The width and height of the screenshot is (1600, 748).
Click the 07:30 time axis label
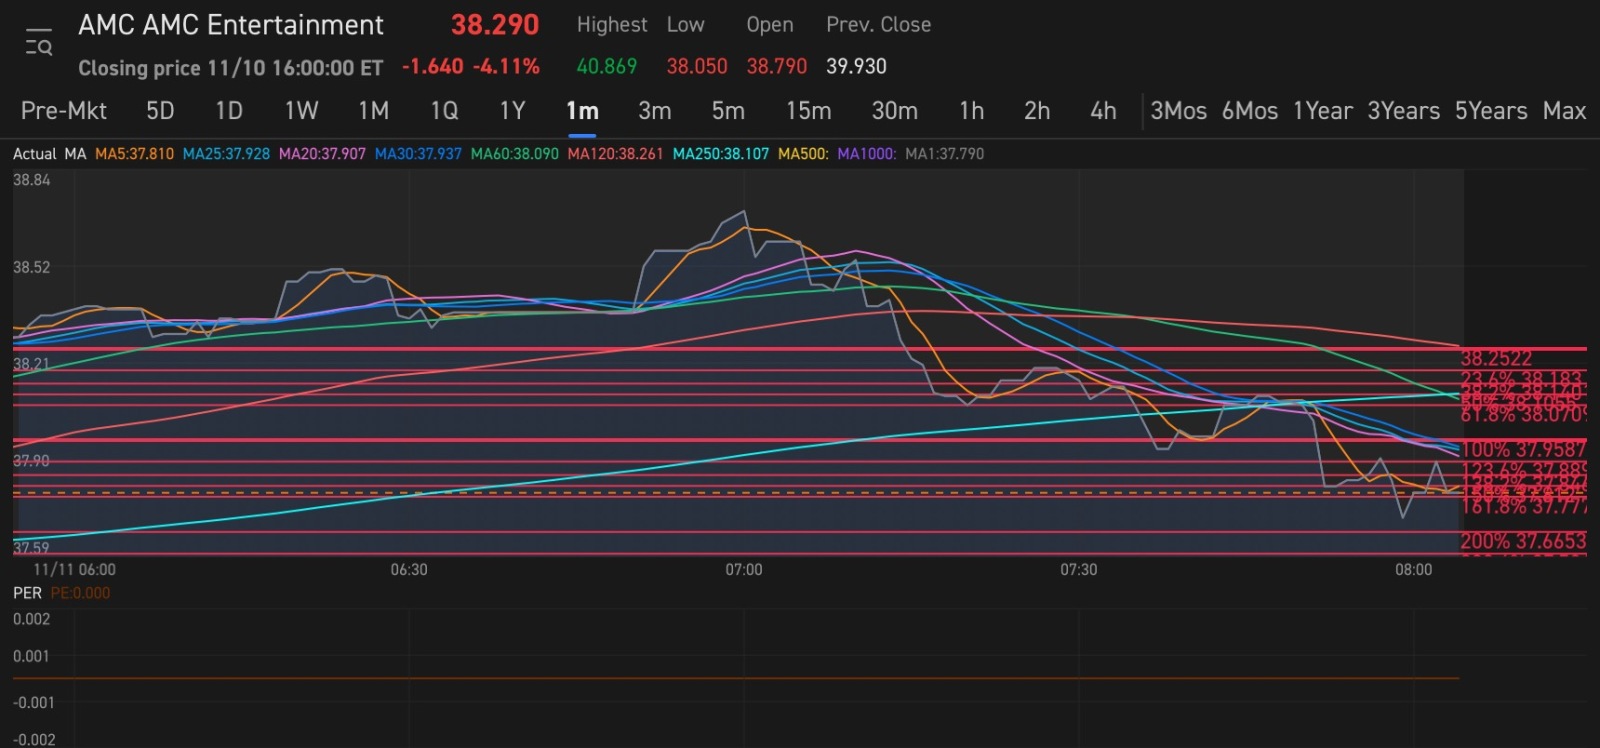[1078, 570]
